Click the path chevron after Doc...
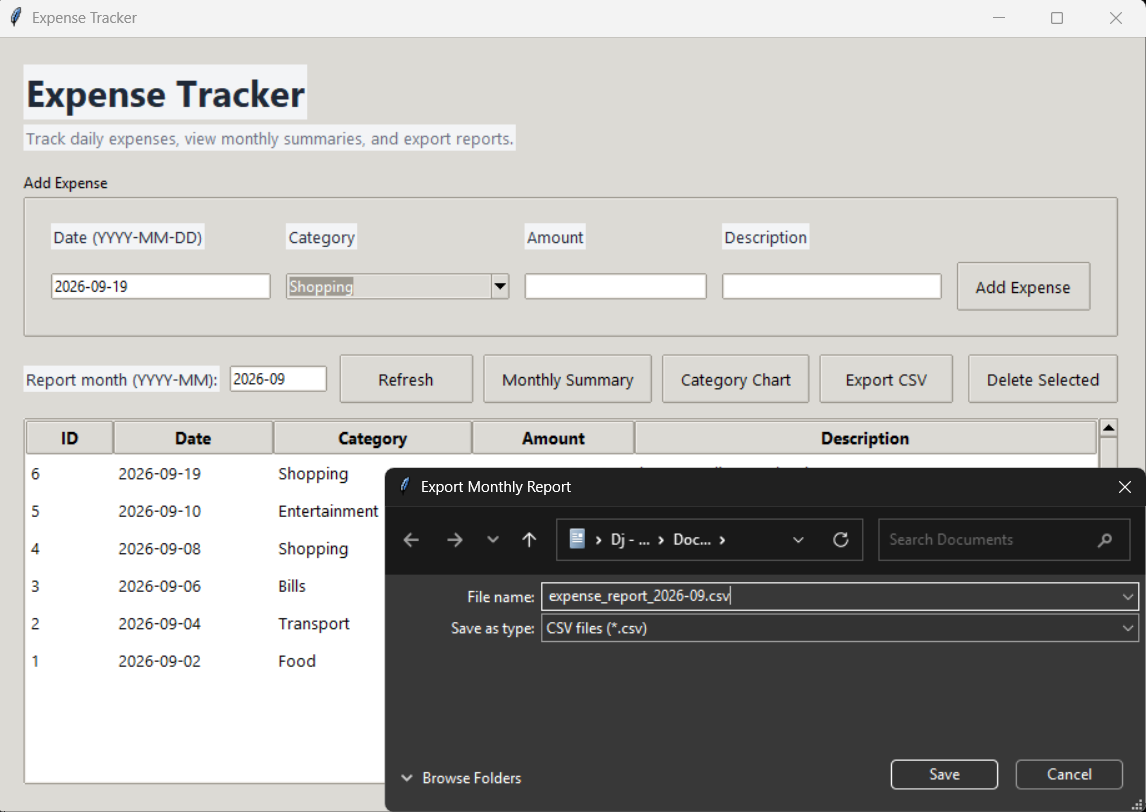The height and width of the screenshot is (812, 1146). (722, 540)
